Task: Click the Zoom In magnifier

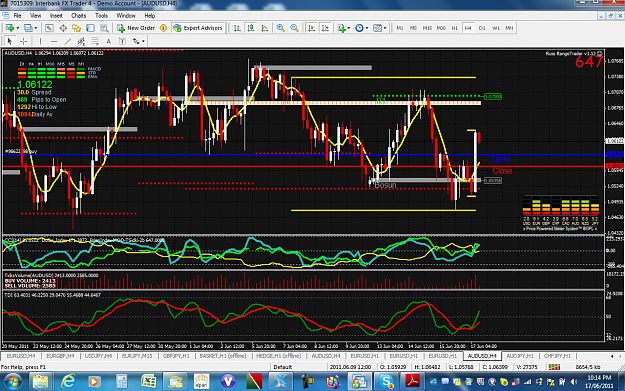Action: (x=281, y=28)
